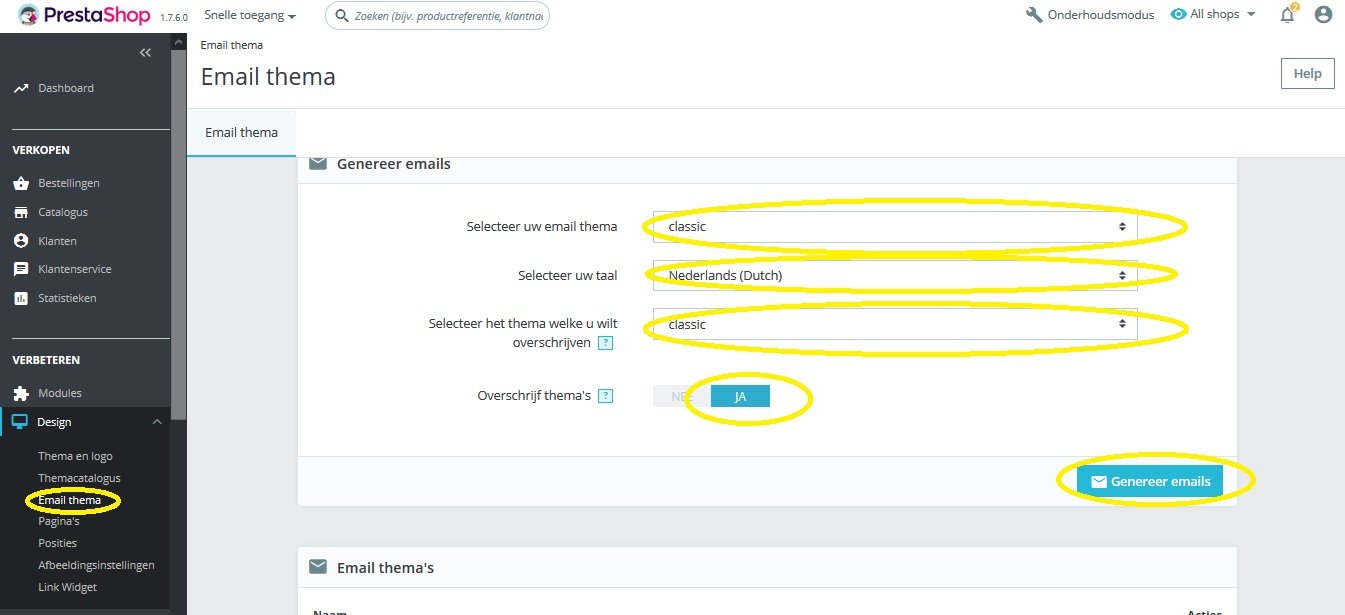Open the Selecteer uw email thema dropdown
1345x615 pixels.
895,227
